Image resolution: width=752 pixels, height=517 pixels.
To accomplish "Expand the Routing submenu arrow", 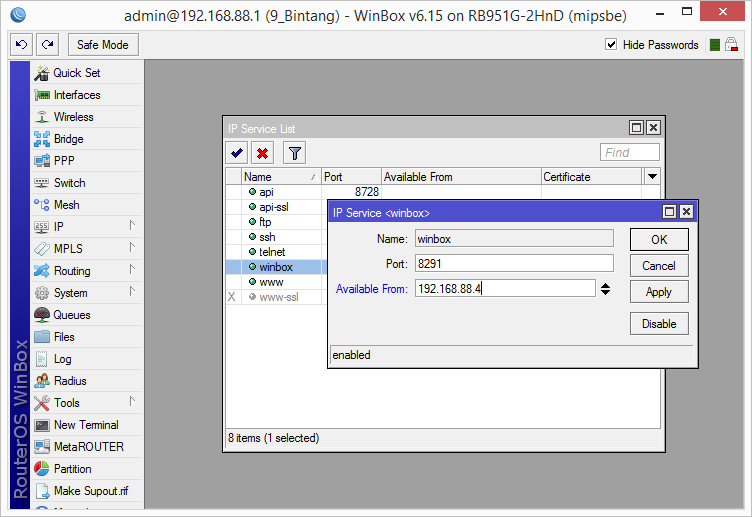I will point(132,270).
